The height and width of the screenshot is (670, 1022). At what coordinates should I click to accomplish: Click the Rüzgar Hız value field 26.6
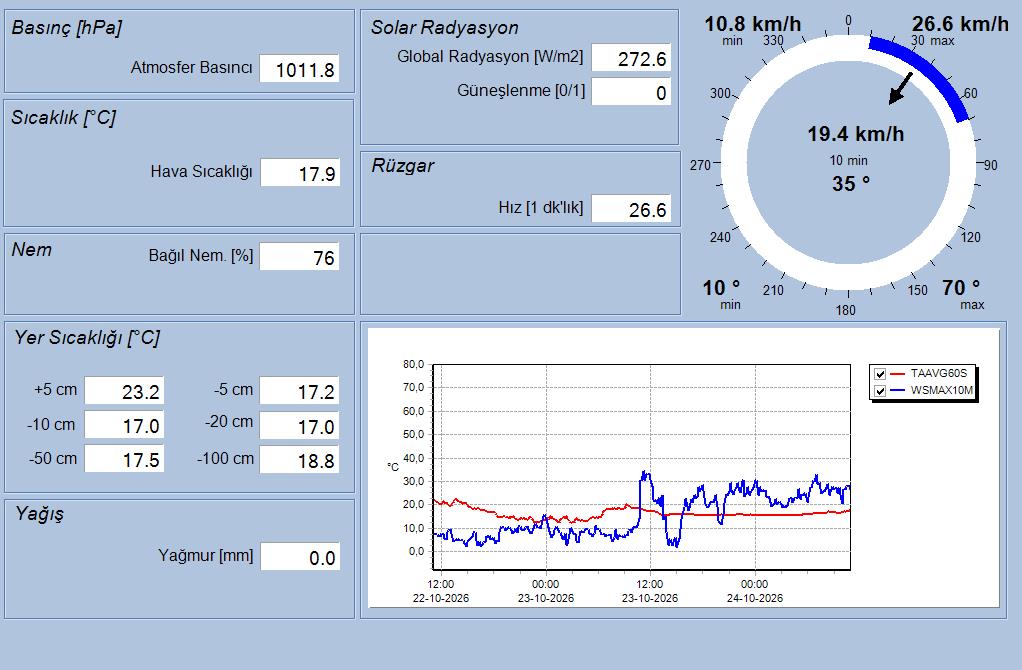click(631, 209)
